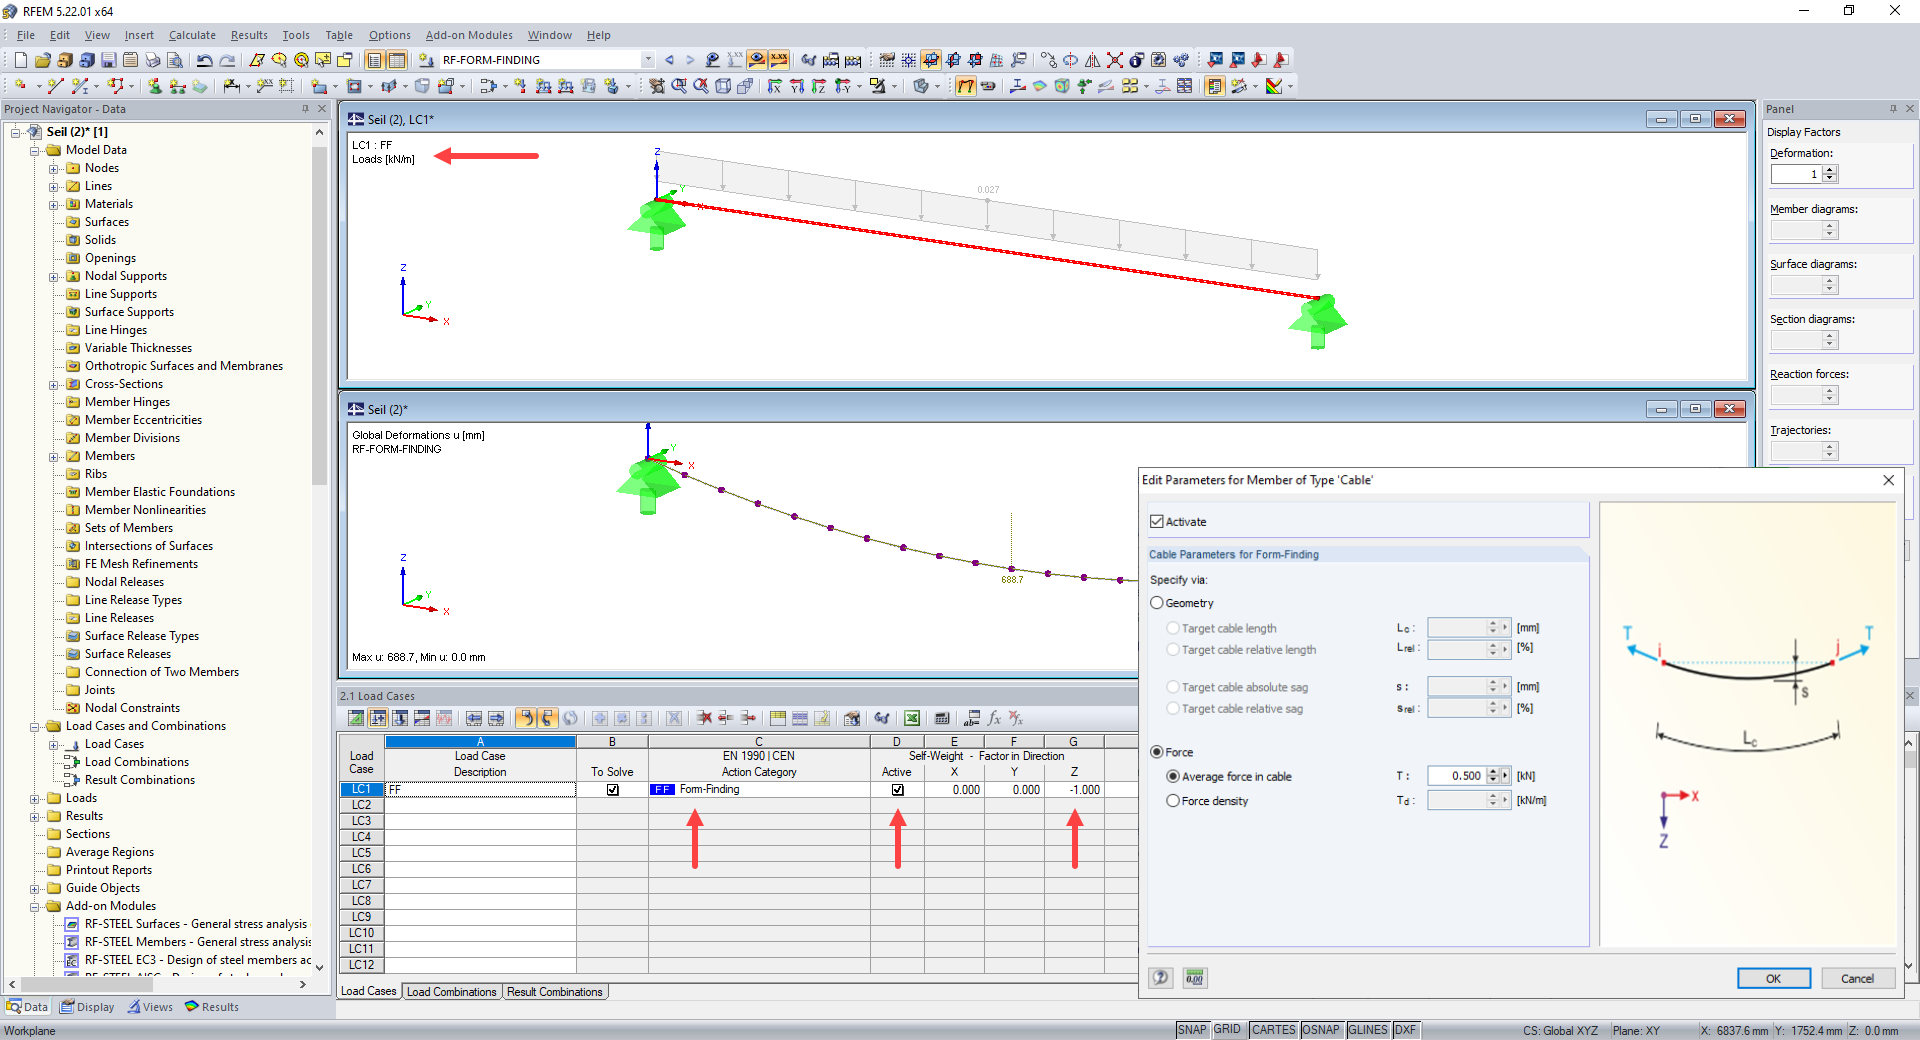Switch to the Load Combinations tab
Image resolution: width=1920 pixels, height=1040 pixels.
pos(451,991)
